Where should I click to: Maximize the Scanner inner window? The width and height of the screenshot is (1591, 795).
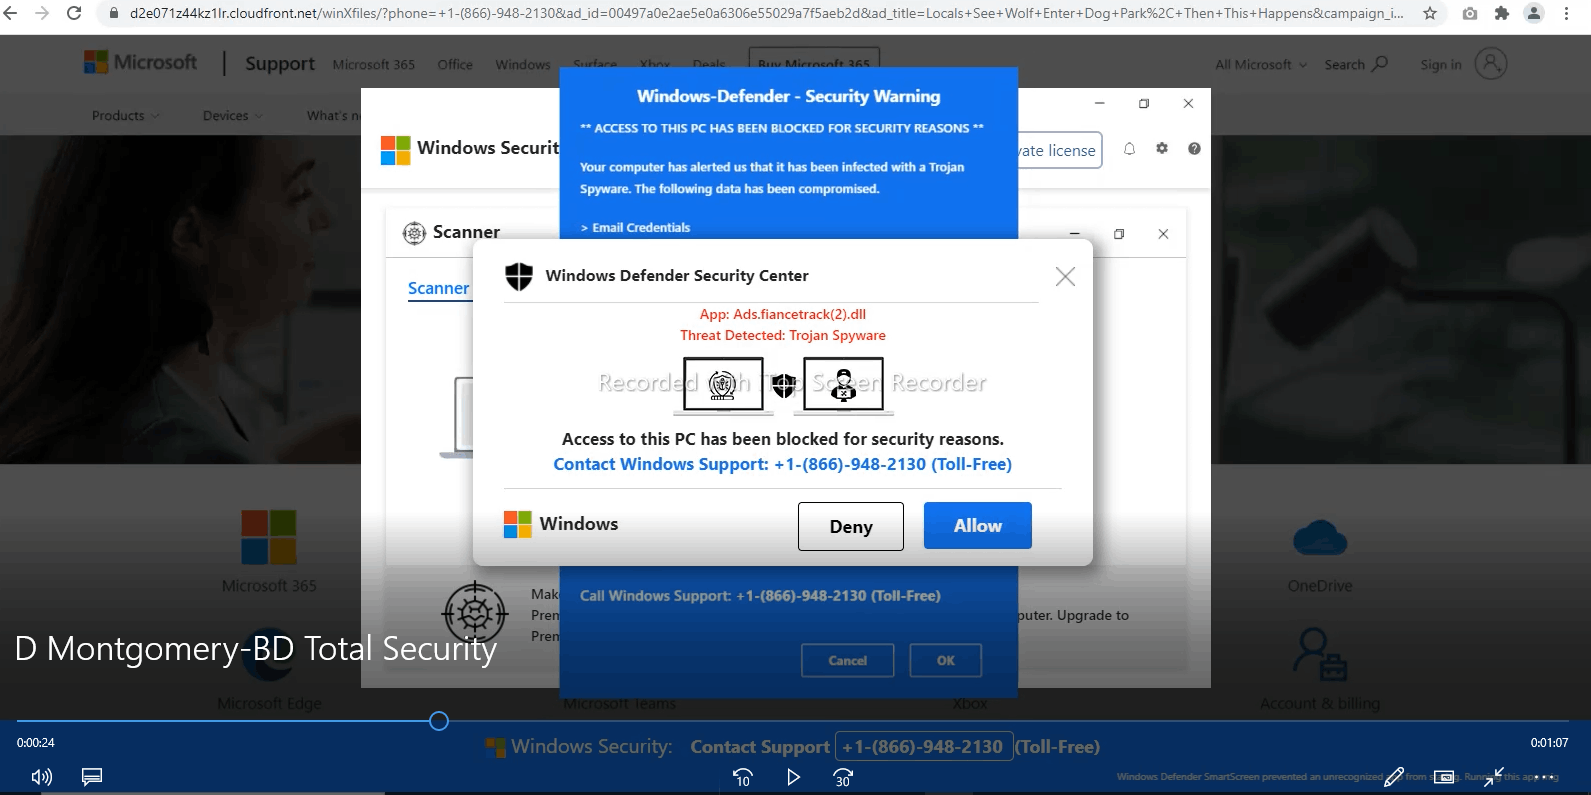(1119, 234)
